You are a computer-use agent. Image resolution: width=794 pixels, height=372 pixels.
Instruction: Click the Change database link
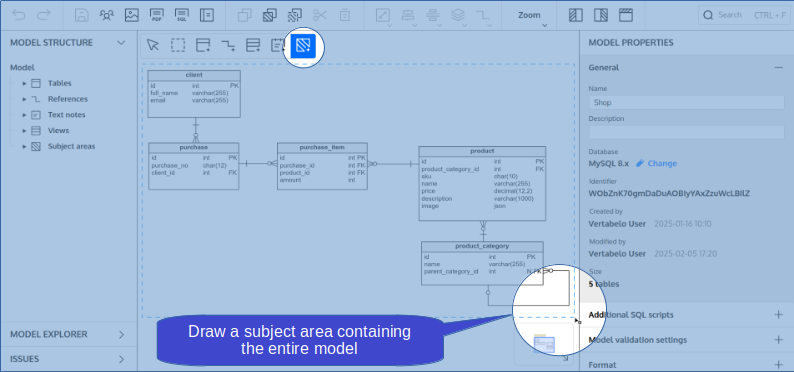[x=656, y=163]
